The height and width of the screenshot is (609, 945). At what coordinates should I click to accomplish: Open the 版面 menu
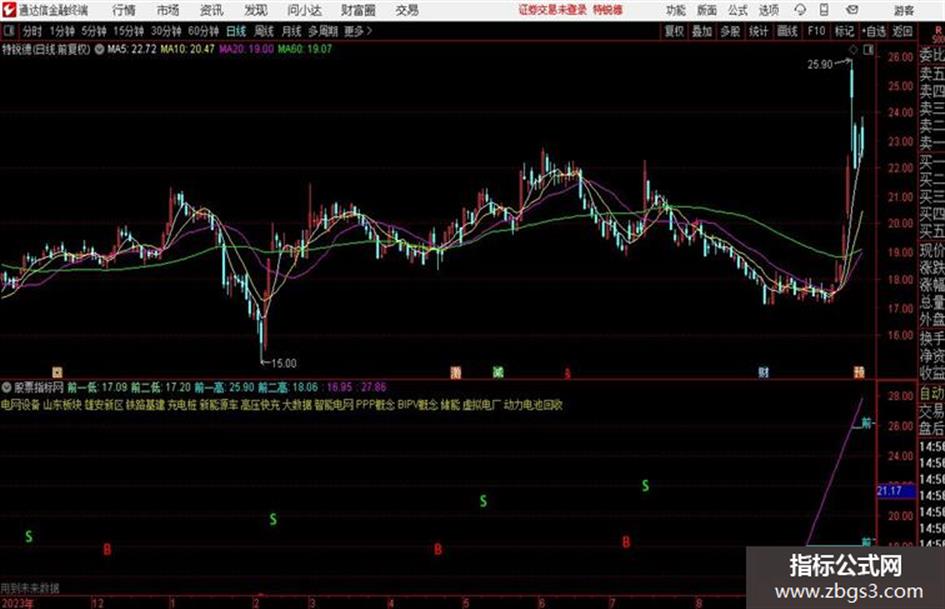point(706,10)
